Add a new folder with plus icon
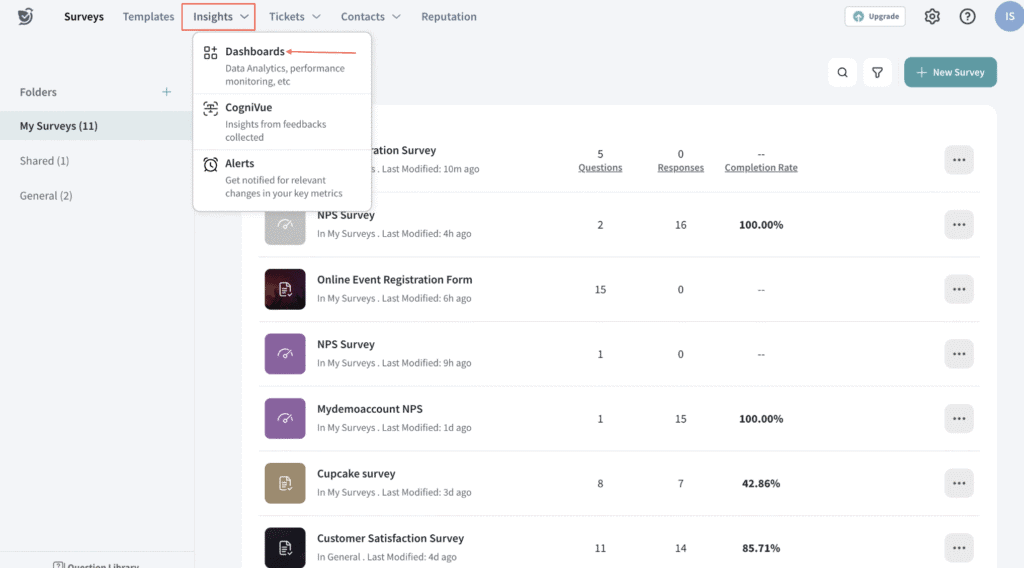The height and width of the screenshot is (568, 1024). (x=167, y=92)
